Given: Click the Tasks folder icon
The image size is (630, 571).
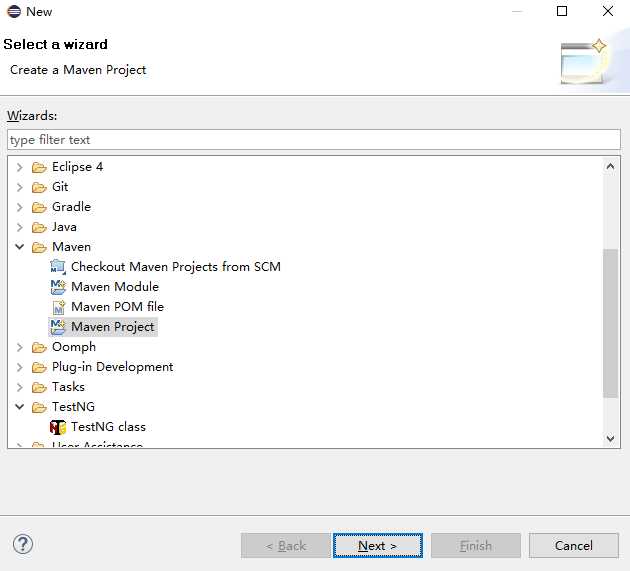Looking at the screenshot, I should click(39, 387).
